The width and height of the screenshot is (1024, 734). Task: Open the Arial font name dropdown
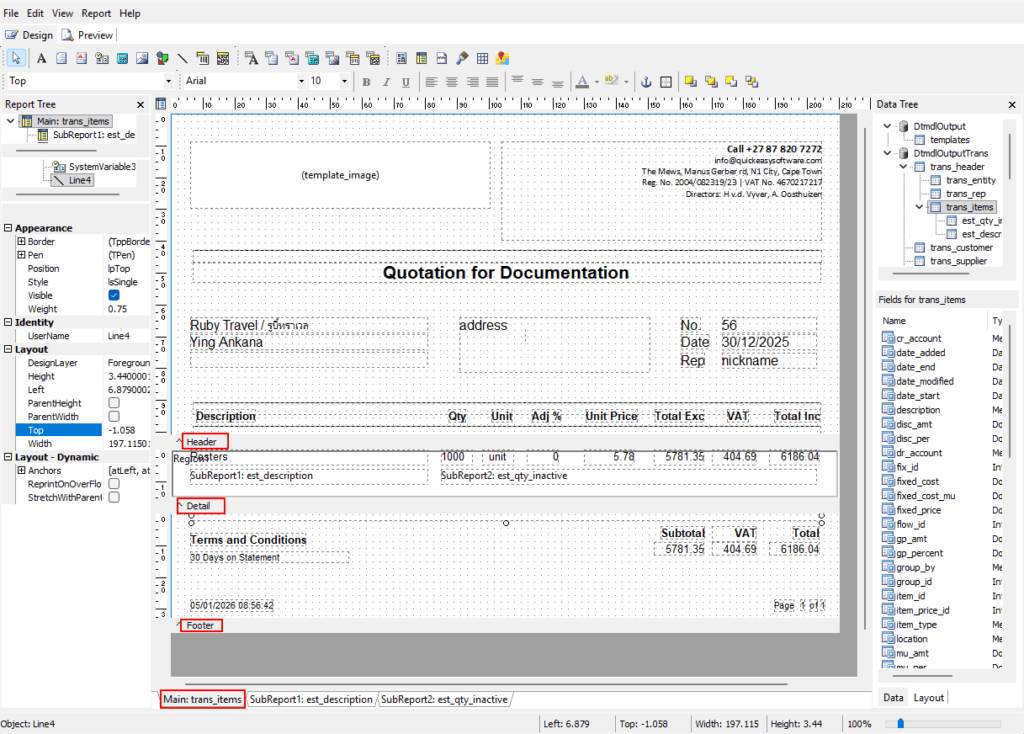point(300,81)
